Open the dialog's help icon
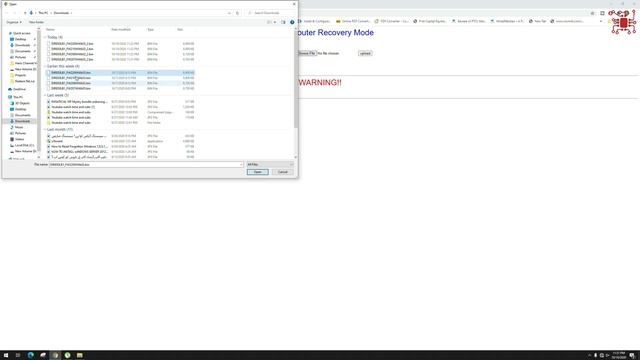 (x=292, y=22)
